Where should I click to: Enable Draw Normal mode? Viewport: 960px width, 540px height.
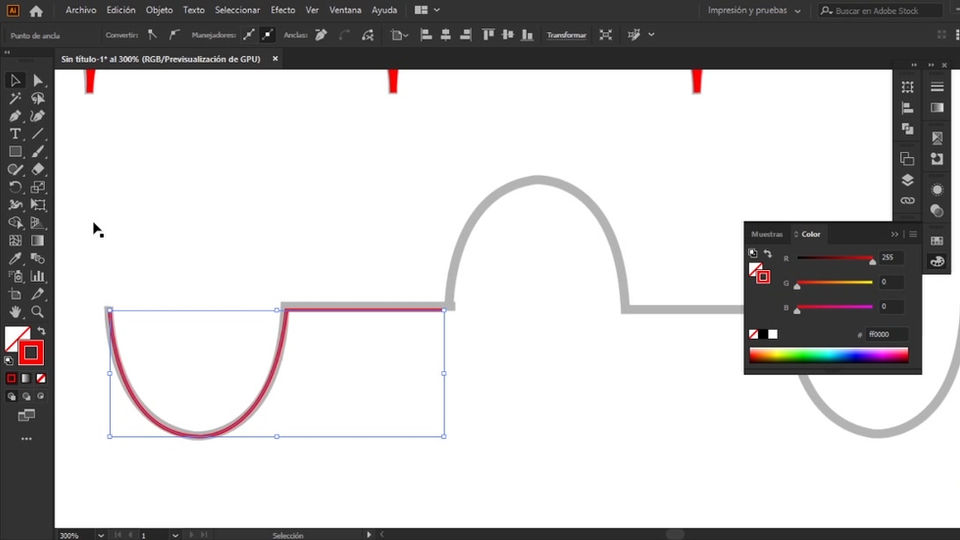tap(11, 396)
